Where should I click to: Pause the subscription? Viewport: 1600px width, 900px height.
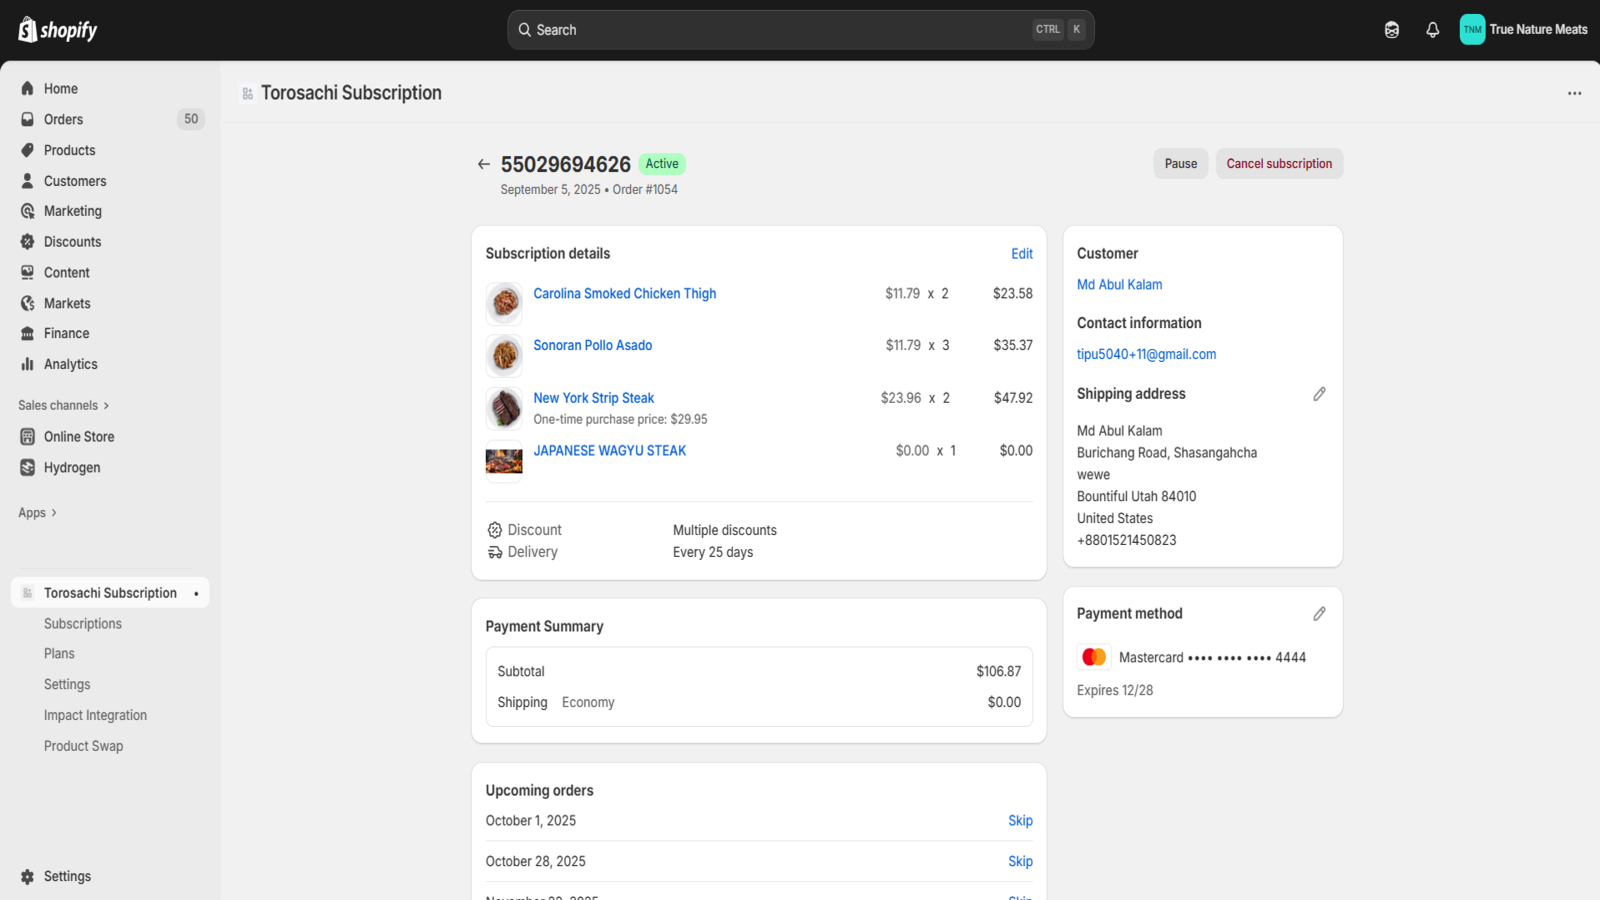1181,164
